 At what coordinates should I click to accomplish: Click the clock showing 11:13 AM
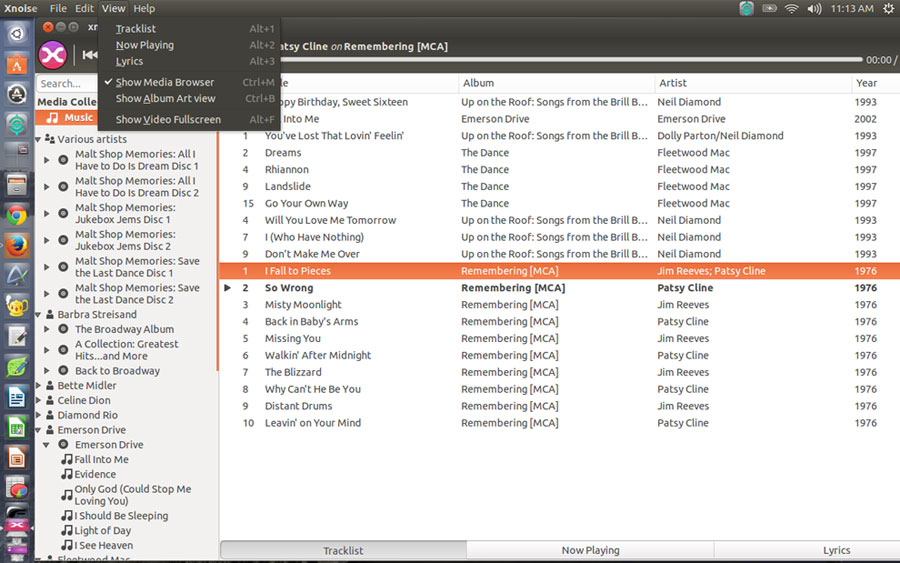[x=852, y=9]
